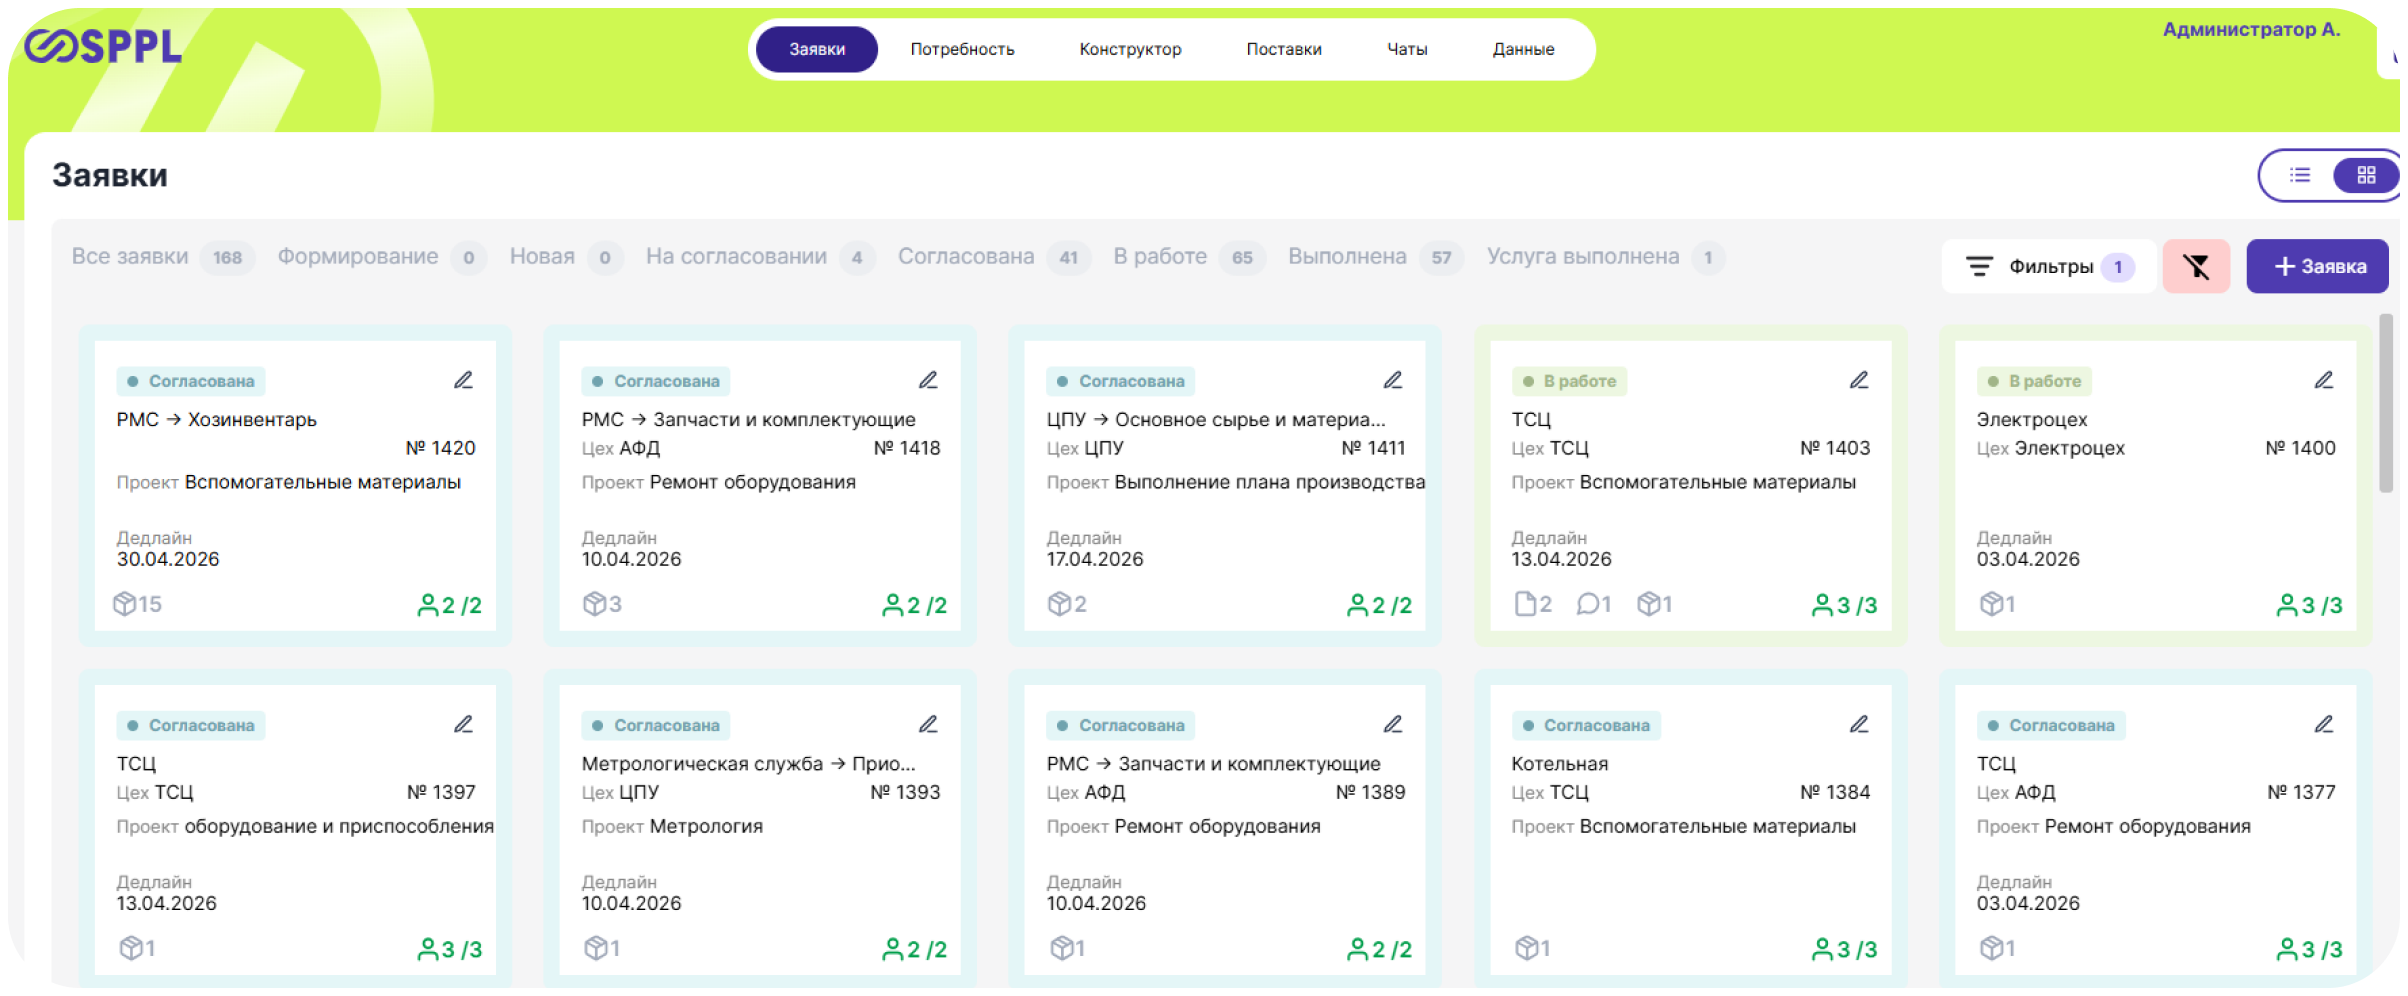
Task: Open Администратор А. user menu
Action: point(2251,30)
